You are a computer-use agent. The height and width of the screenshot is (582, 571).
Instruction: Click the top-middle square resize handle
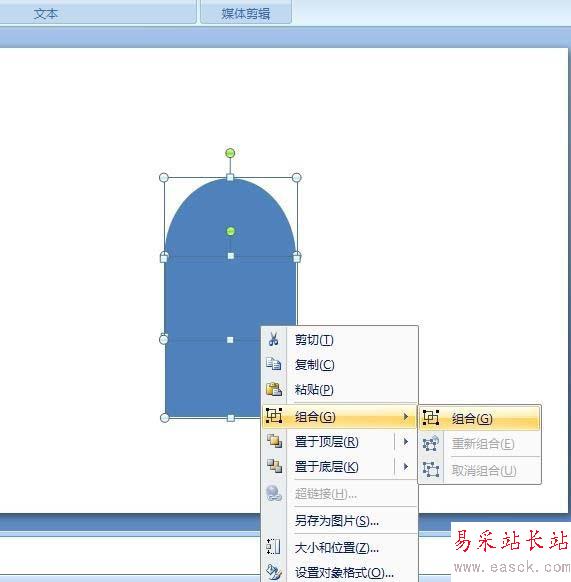coord(230,177)
